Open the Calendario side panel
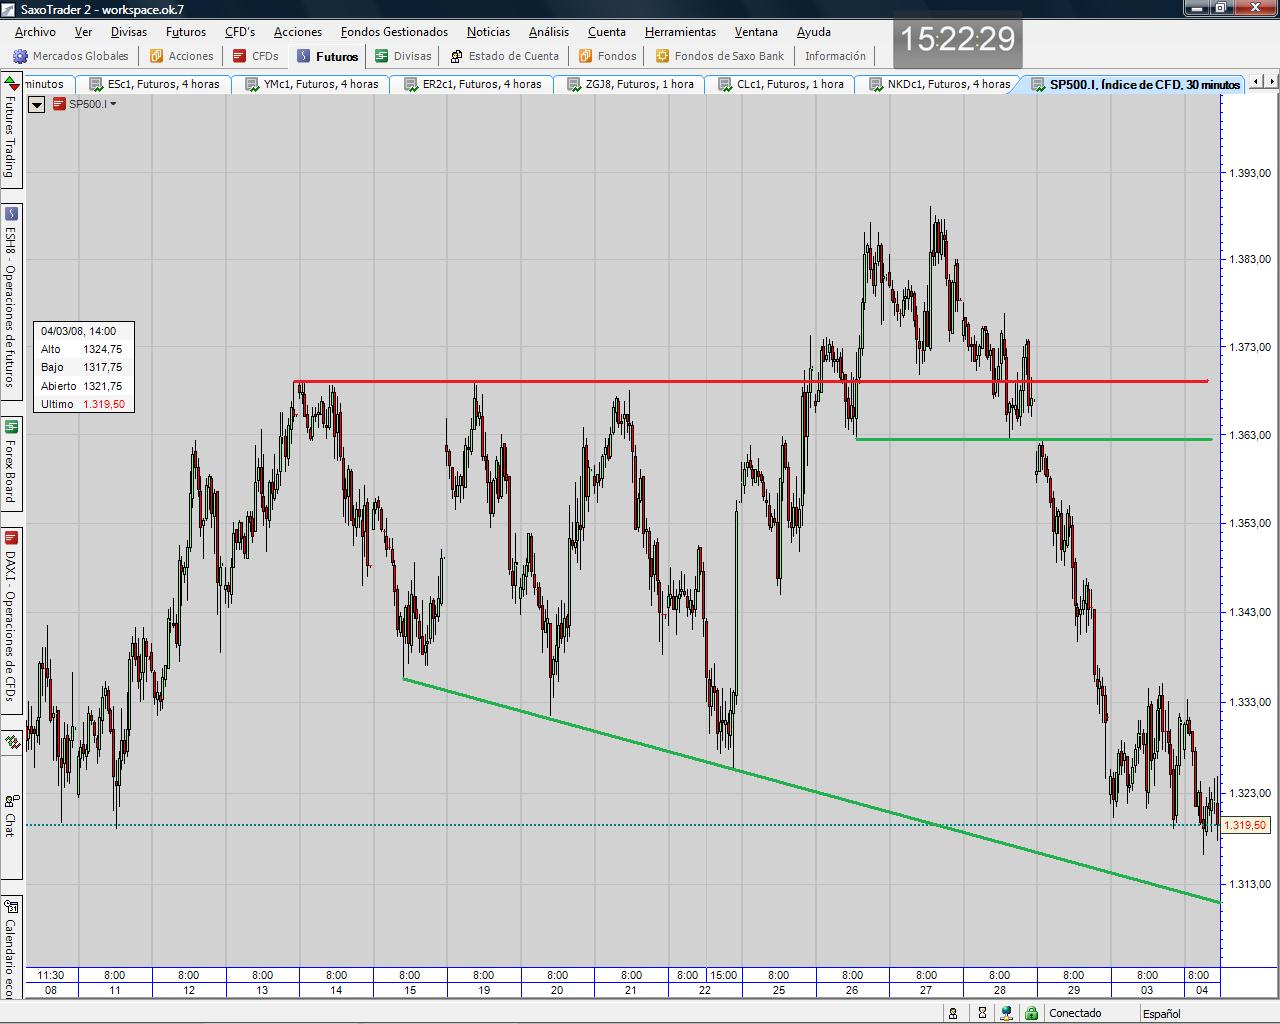1280x1024 pixels. point(11,946)
